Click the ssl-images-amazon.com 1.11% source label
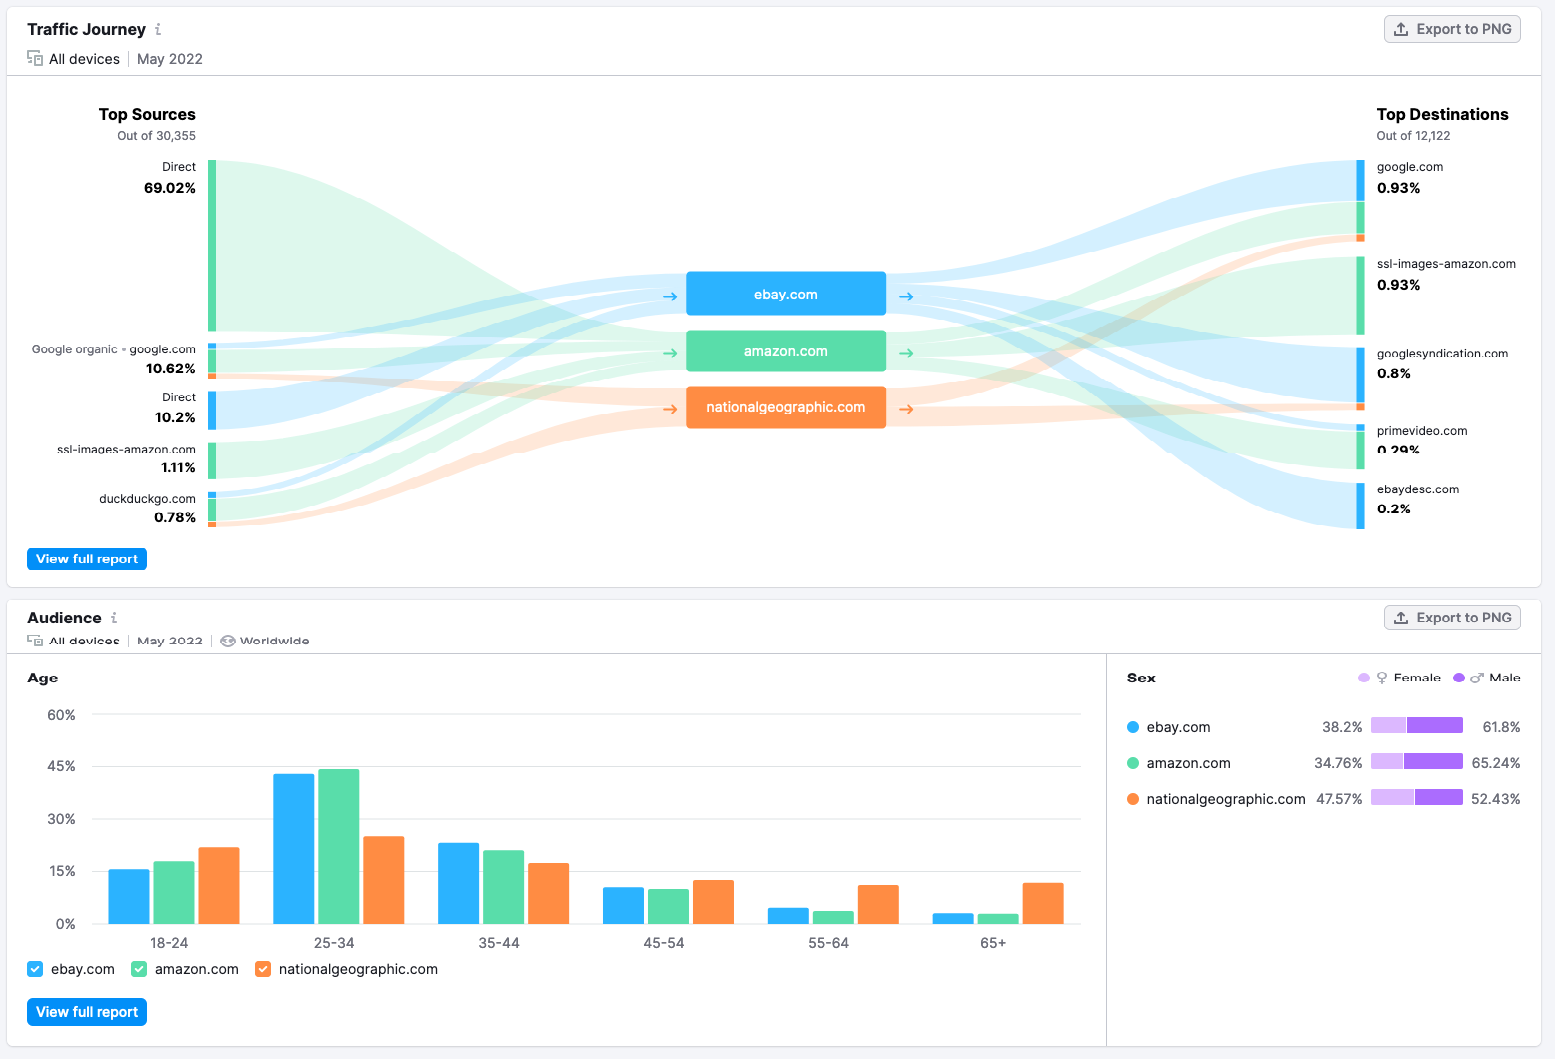The width and height of the screenshot is (1555, 1059). [x=126, y=449]
